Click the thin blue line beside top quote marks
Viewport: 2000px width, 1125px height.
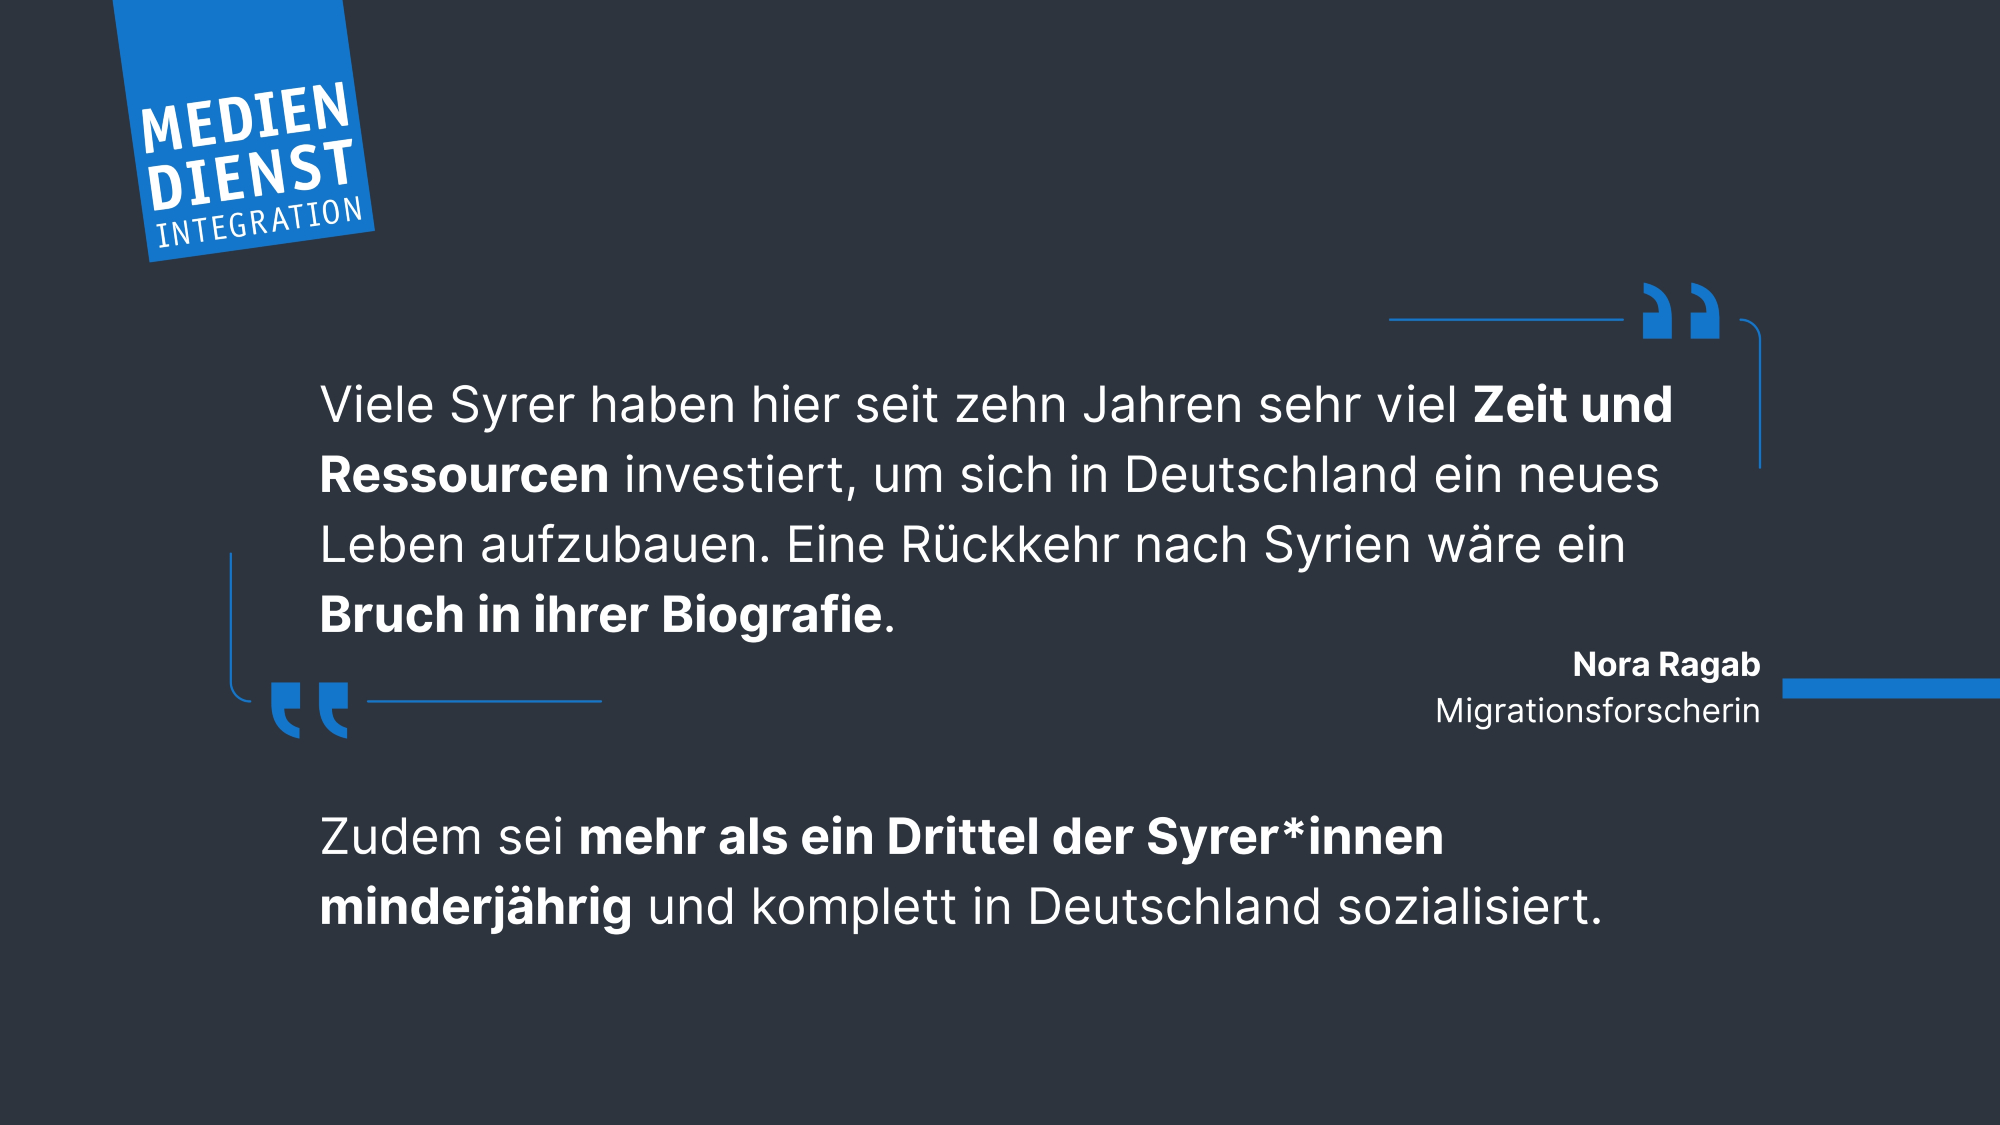pos(1505,320)
